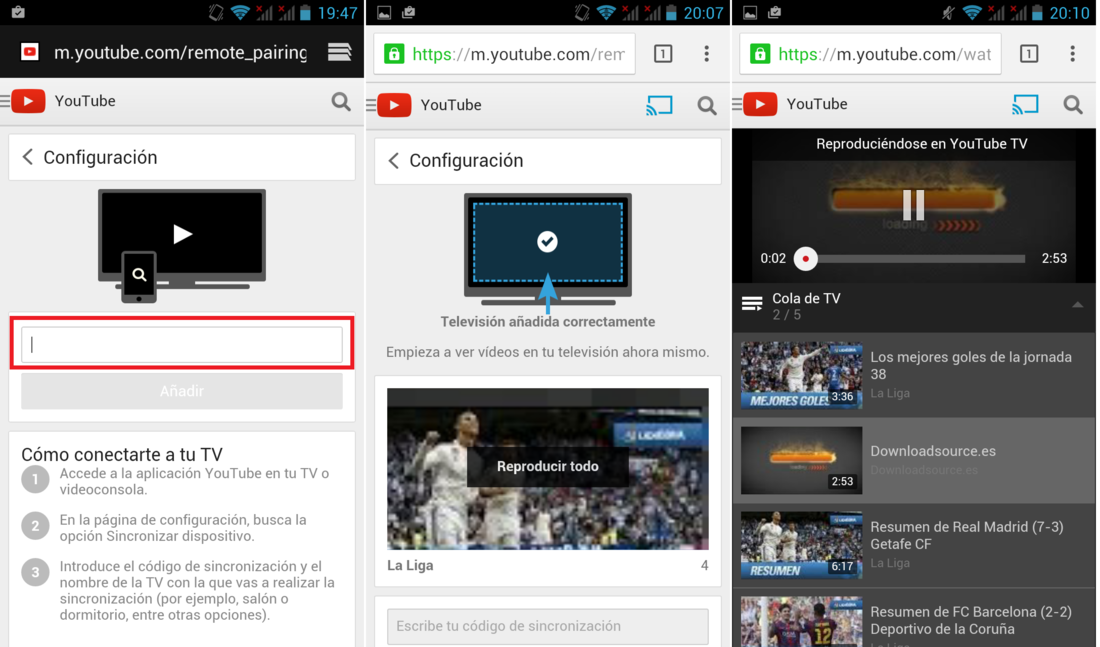Collapse the Cola de TV queue arrow
The width and height of the screenshot is (1100, 647).
tap(1078, 305)
